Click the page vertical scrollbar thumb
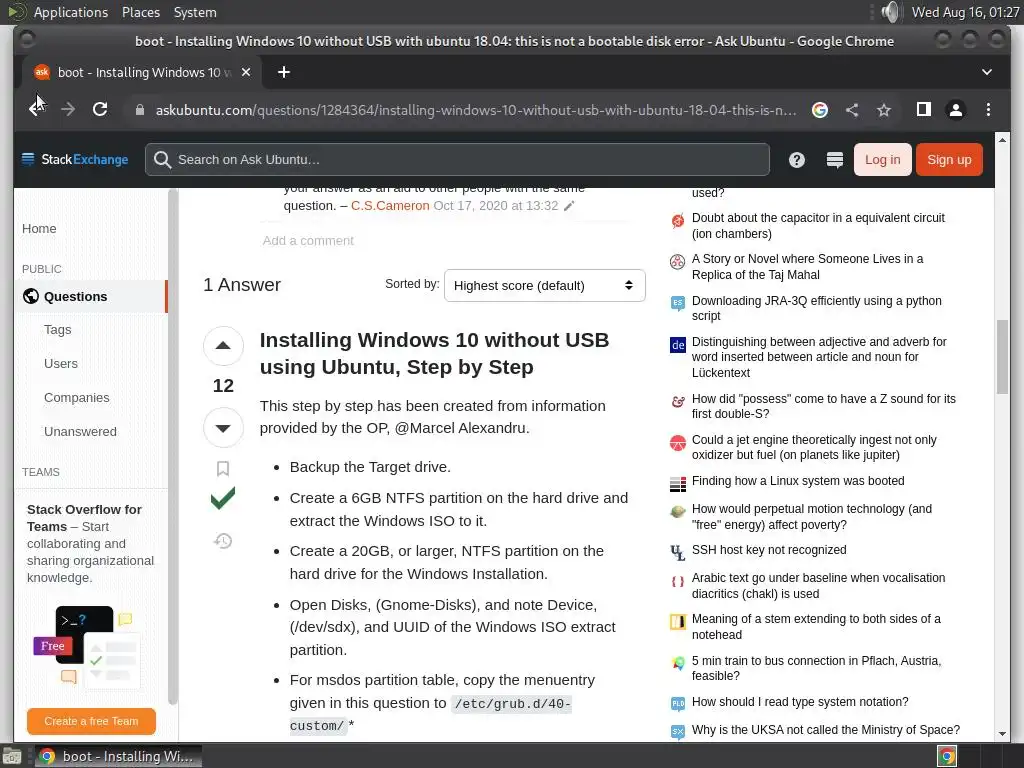 1002,357
